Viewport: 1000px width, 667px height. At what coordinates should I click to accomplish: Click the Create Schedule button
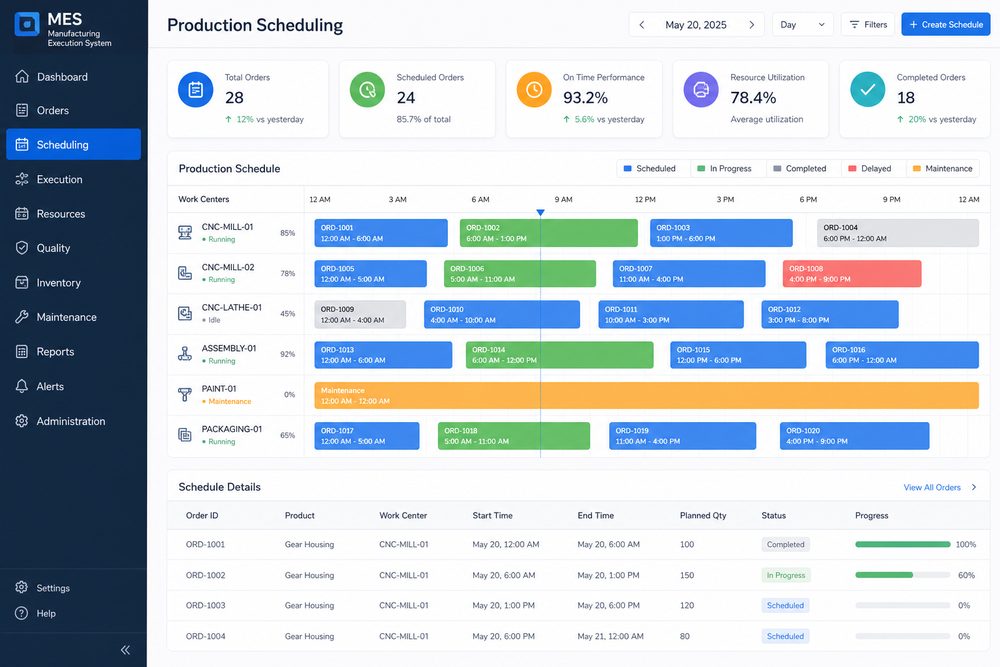tap(946, 25)
